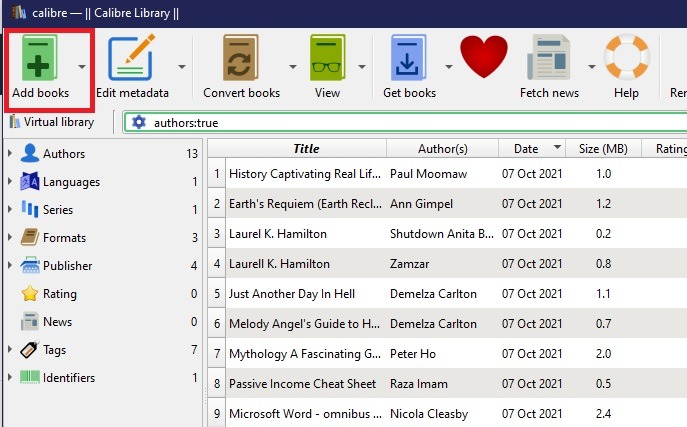Open the Fetch news dropdown arrow

(x=592, y=67)
